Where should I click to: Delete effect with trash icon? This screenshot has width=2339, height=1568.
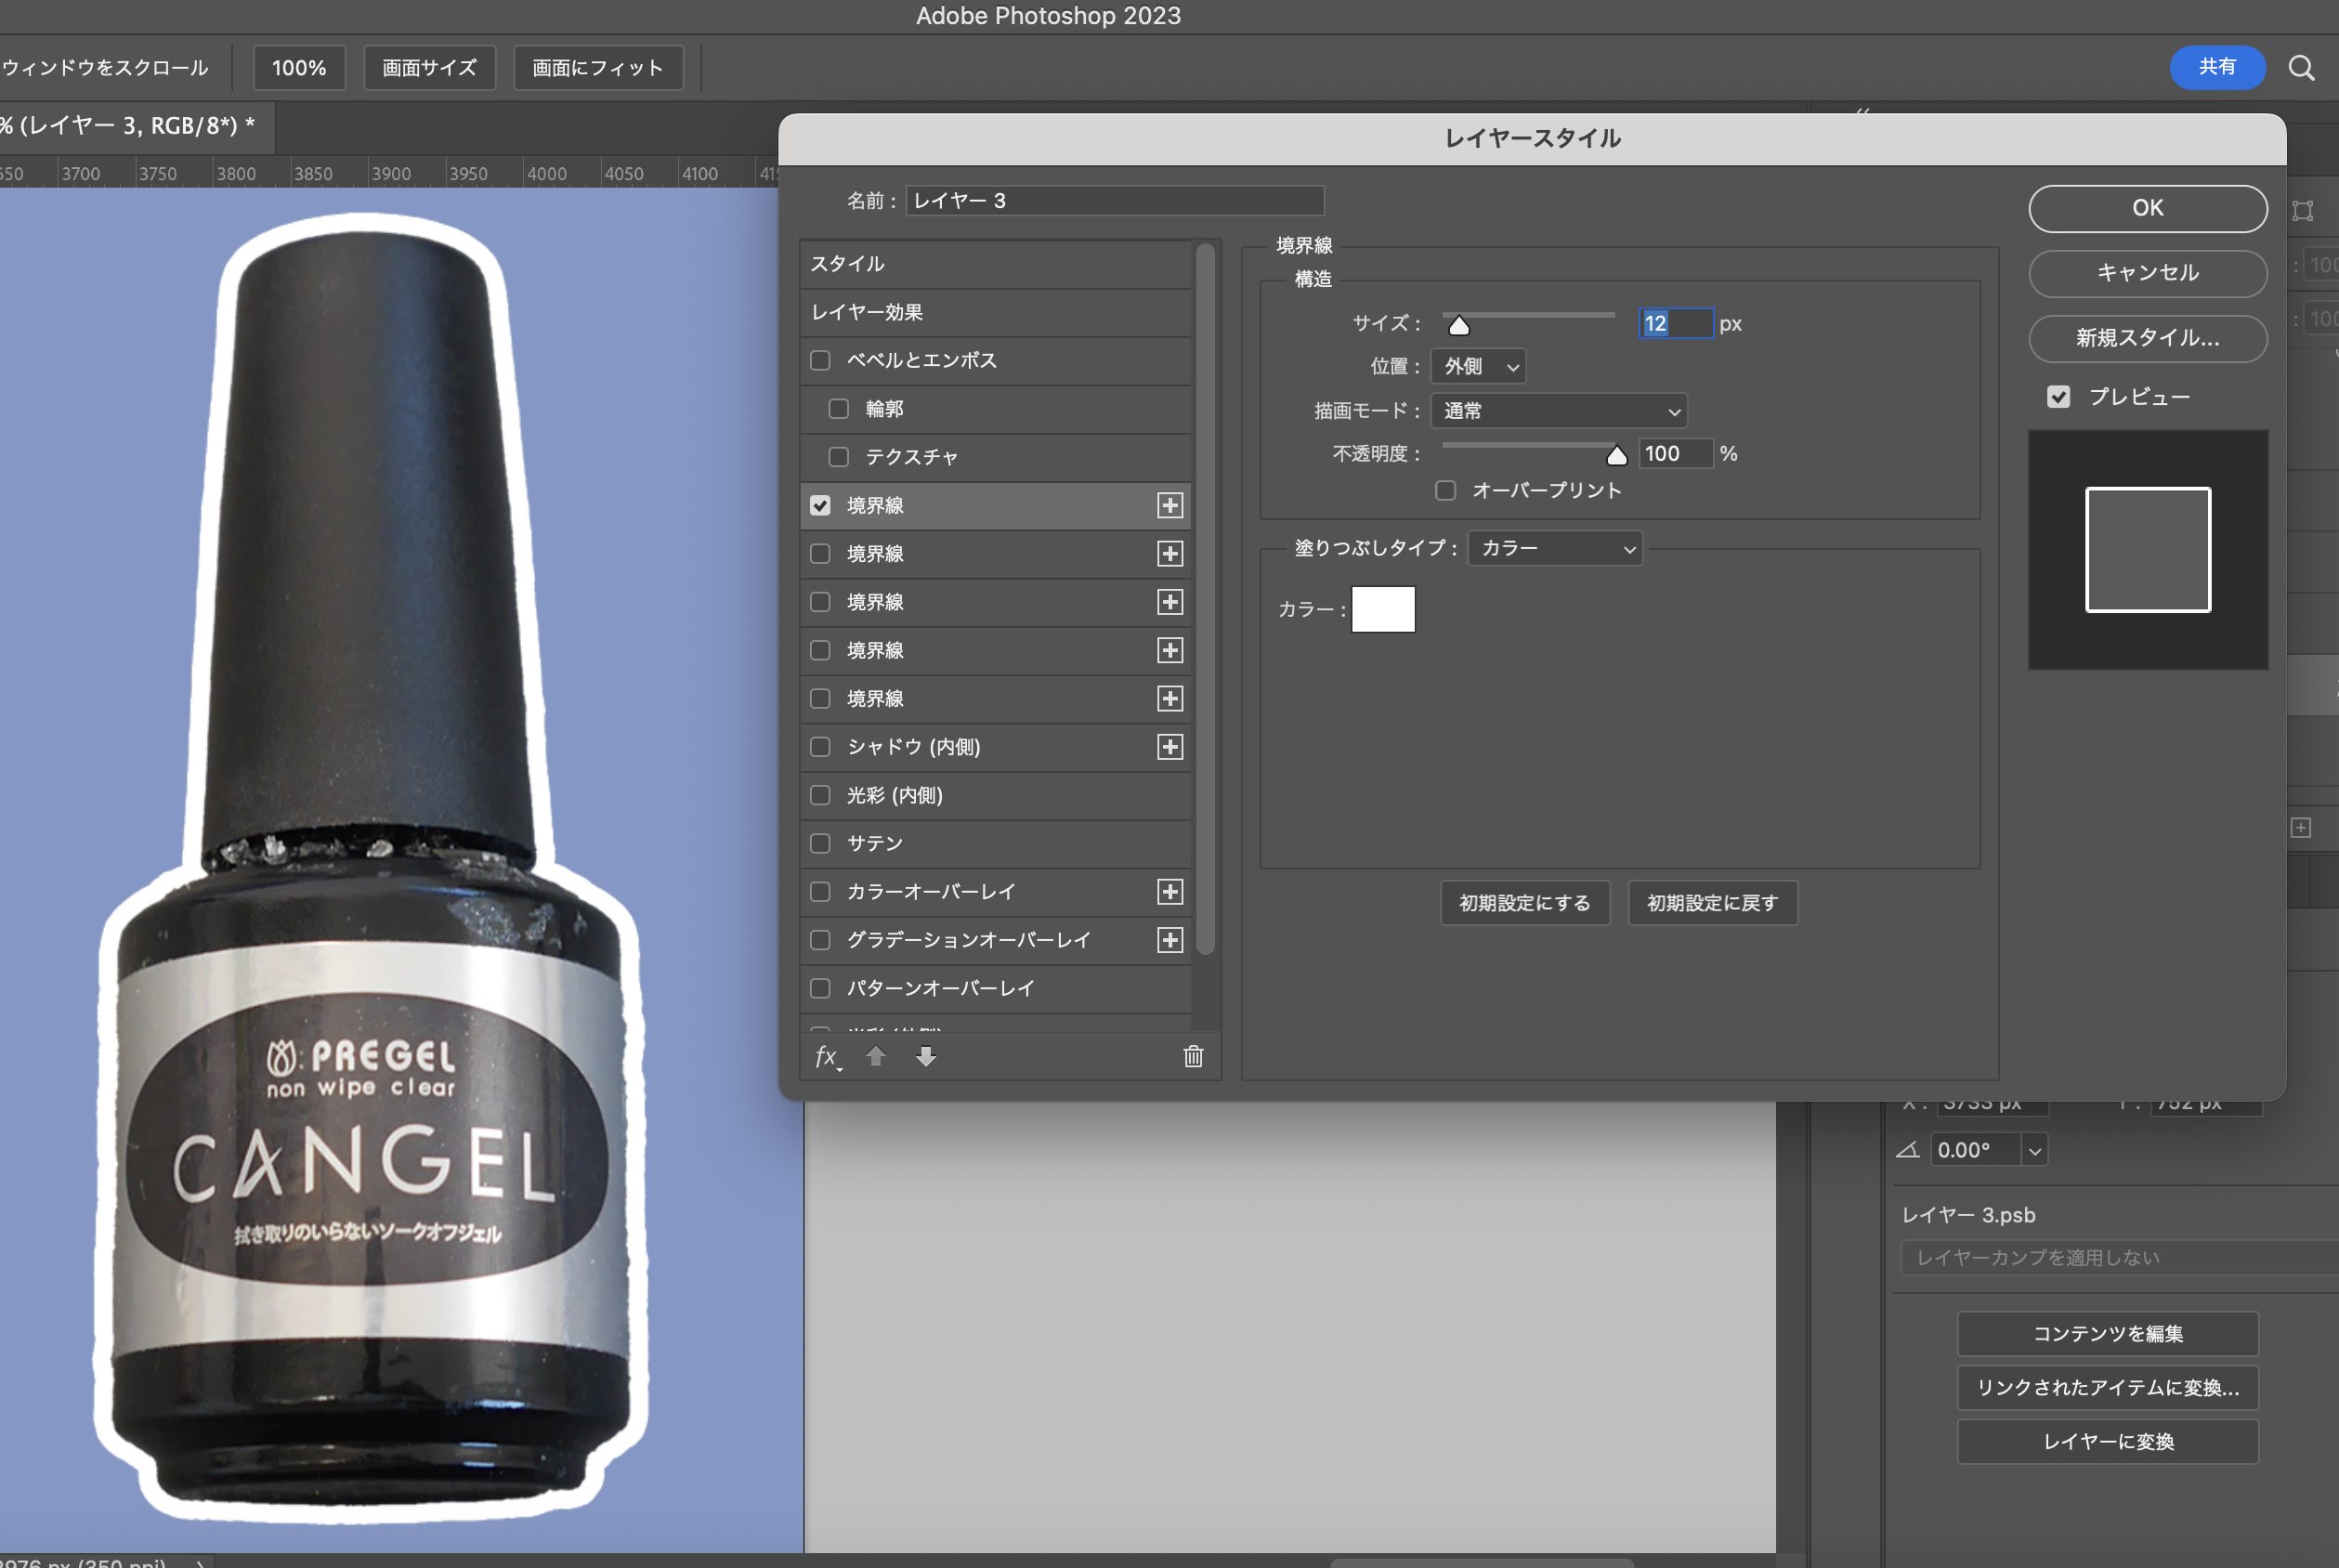pyautogui.click(x=1193, y=1057)
